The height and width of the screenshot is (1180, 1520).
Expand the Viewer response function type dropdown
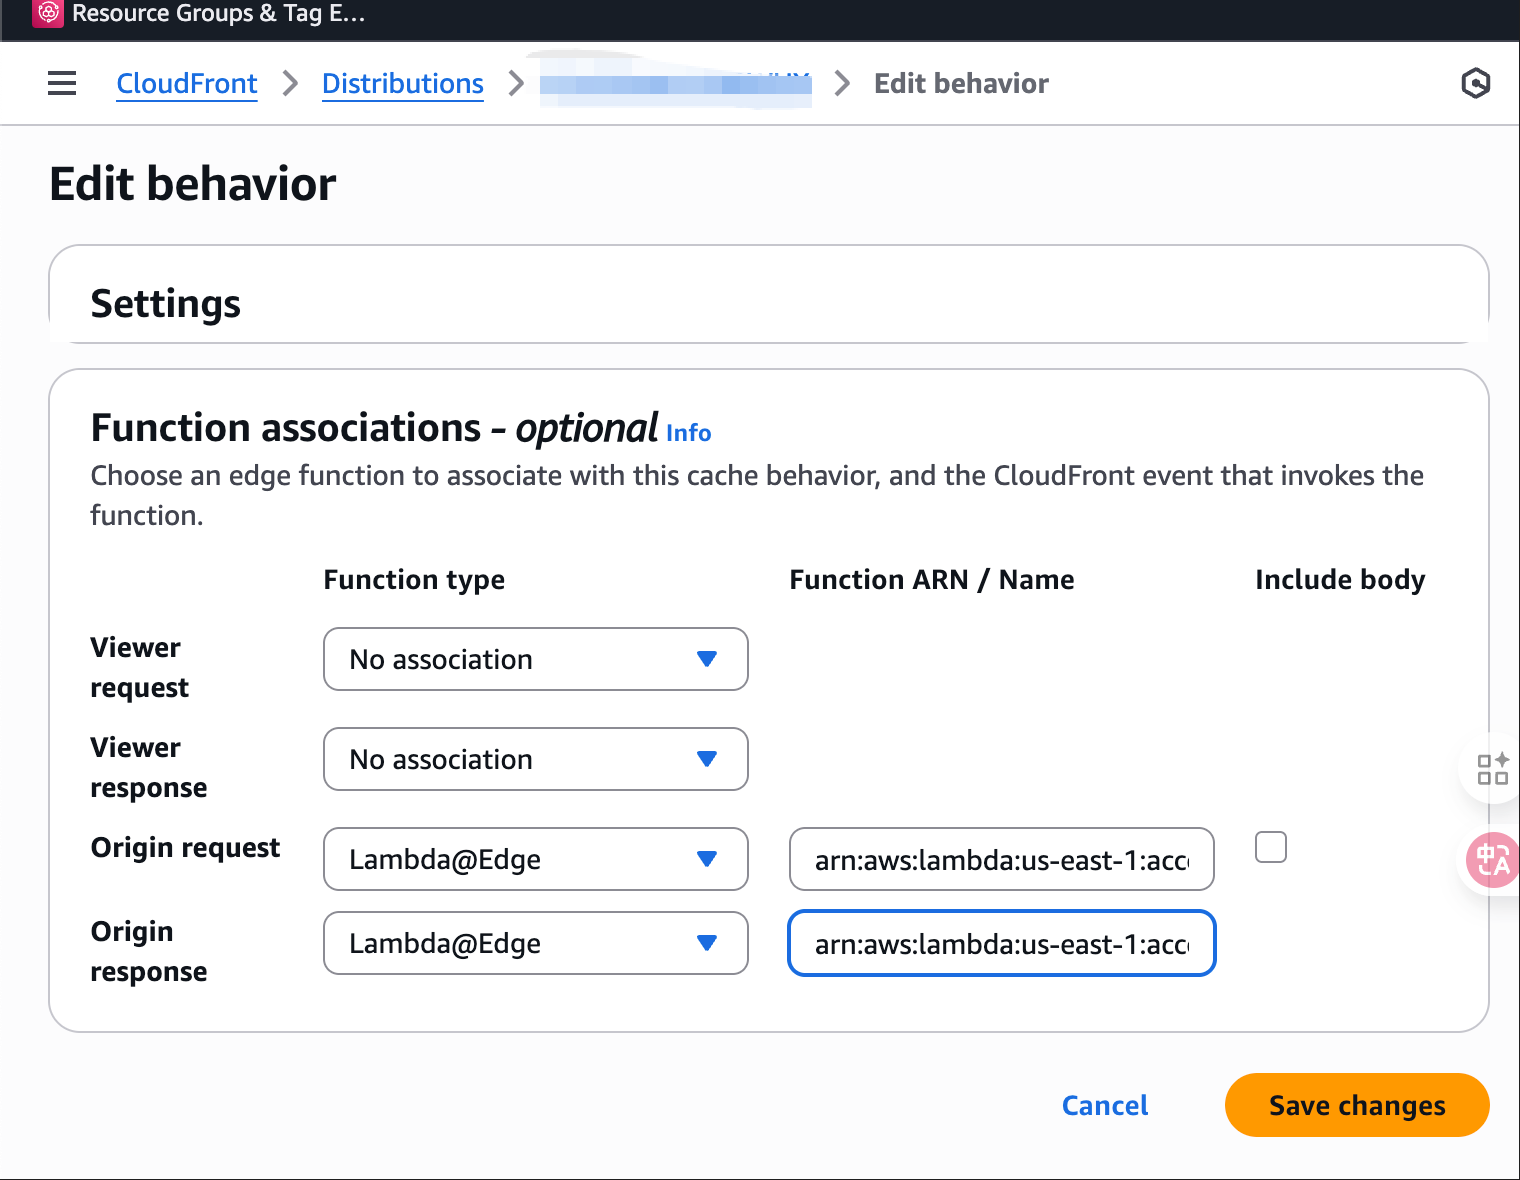(x=535, y=759)
